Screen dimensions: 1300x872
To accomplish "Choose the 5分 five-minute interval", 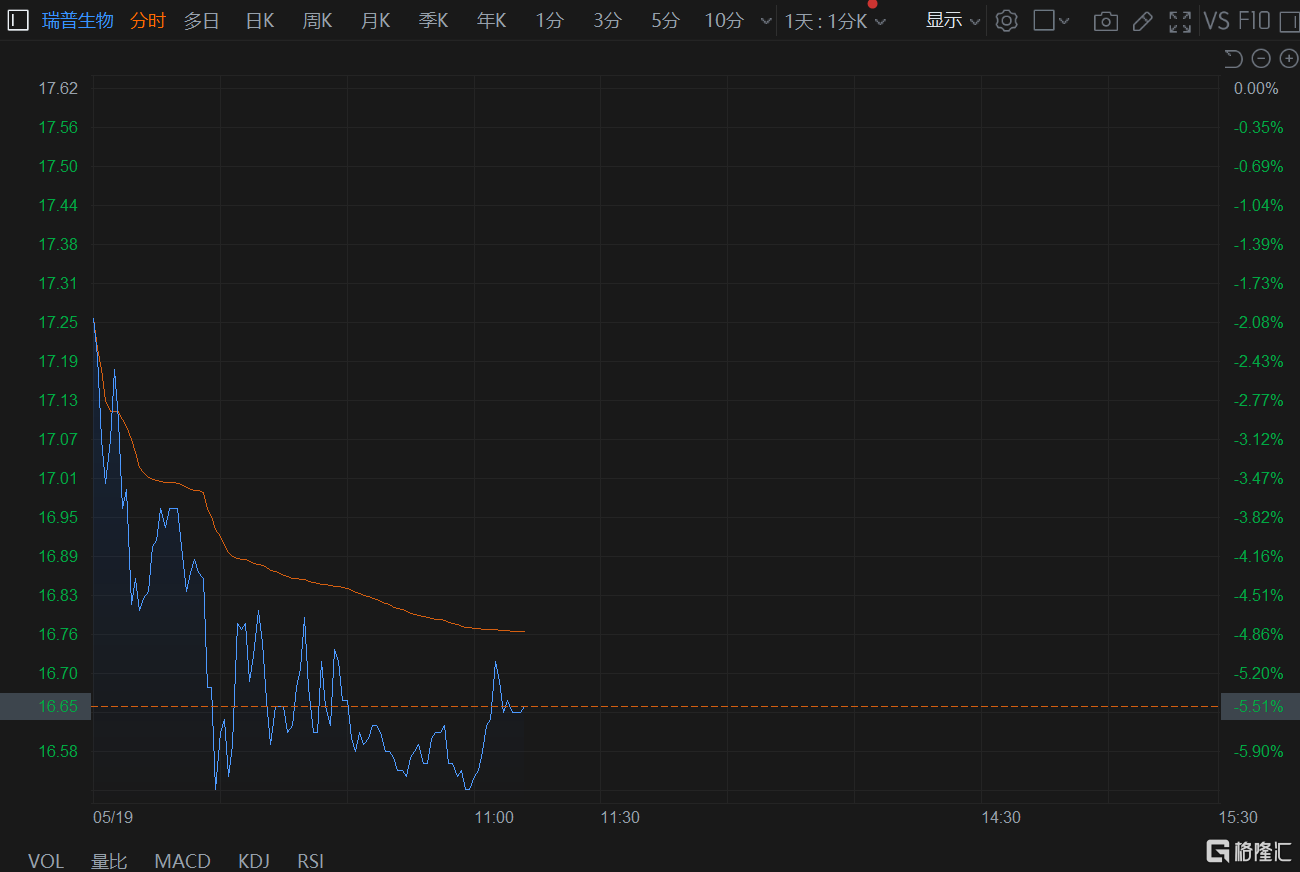I will pyautogui.click(x=665, y=20).
